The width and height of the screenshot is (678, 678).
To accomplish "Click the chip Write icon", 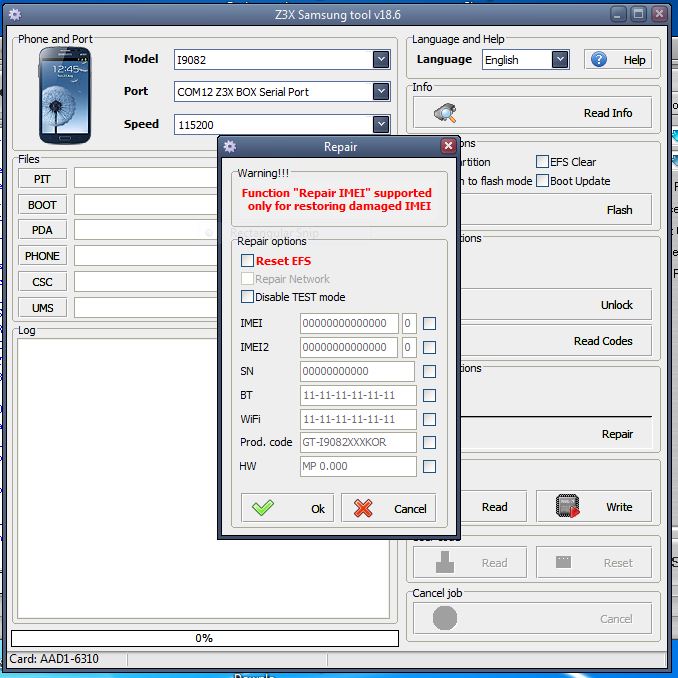I will pyautogui.click(x=567, y=506).
